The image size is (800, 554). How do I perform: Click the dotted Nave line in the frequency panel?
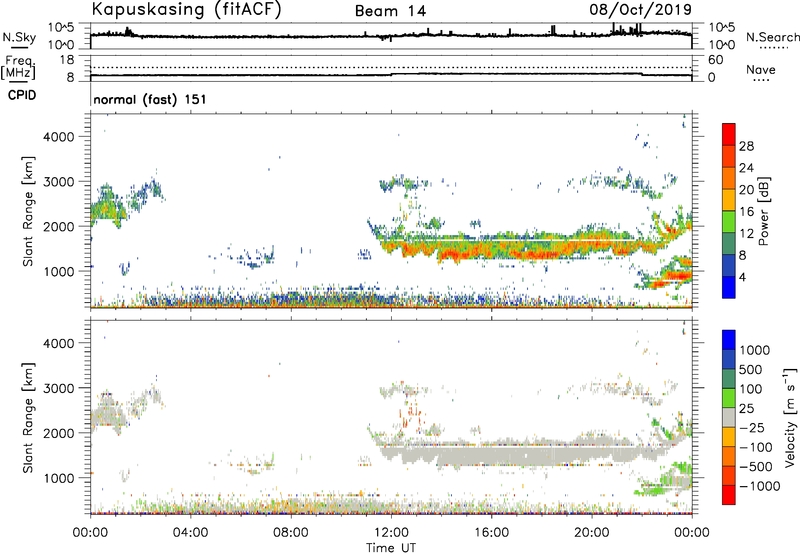[391, 67]
